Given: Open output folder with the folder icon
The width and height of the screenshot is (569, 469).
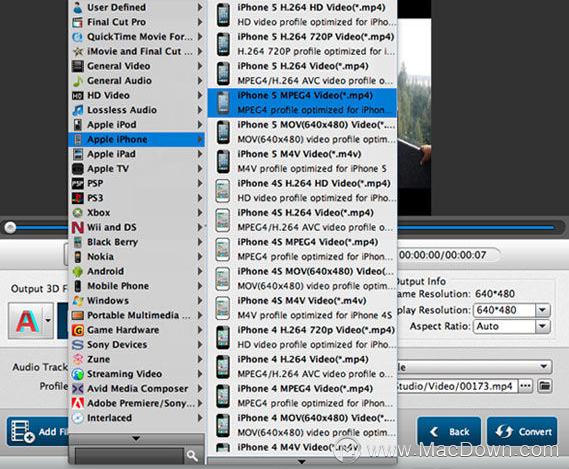Looking at the screenshot, I should click(x=544, y=386).
